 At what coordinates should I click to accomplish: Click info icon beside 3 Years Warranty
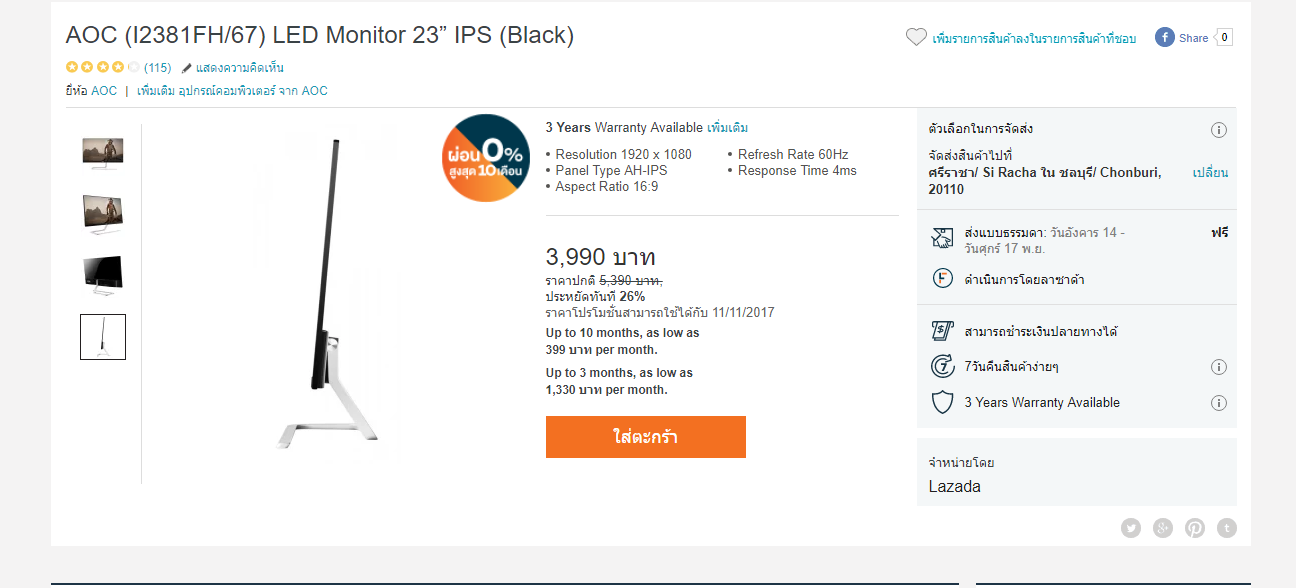pyautogui.click(x=1219, y=403)
